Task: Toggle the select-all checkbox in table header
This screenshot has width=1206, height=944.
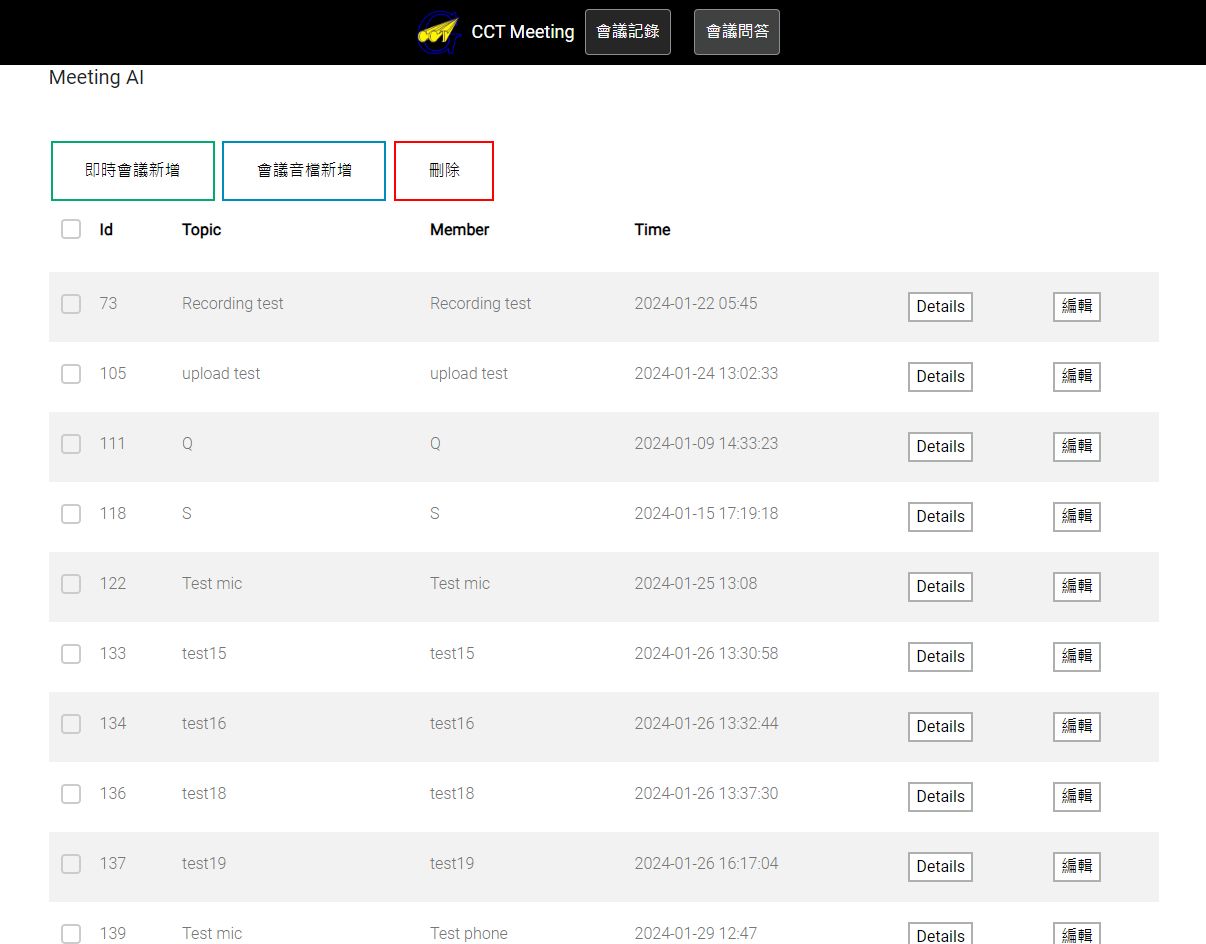Action: tap(71, 229)
